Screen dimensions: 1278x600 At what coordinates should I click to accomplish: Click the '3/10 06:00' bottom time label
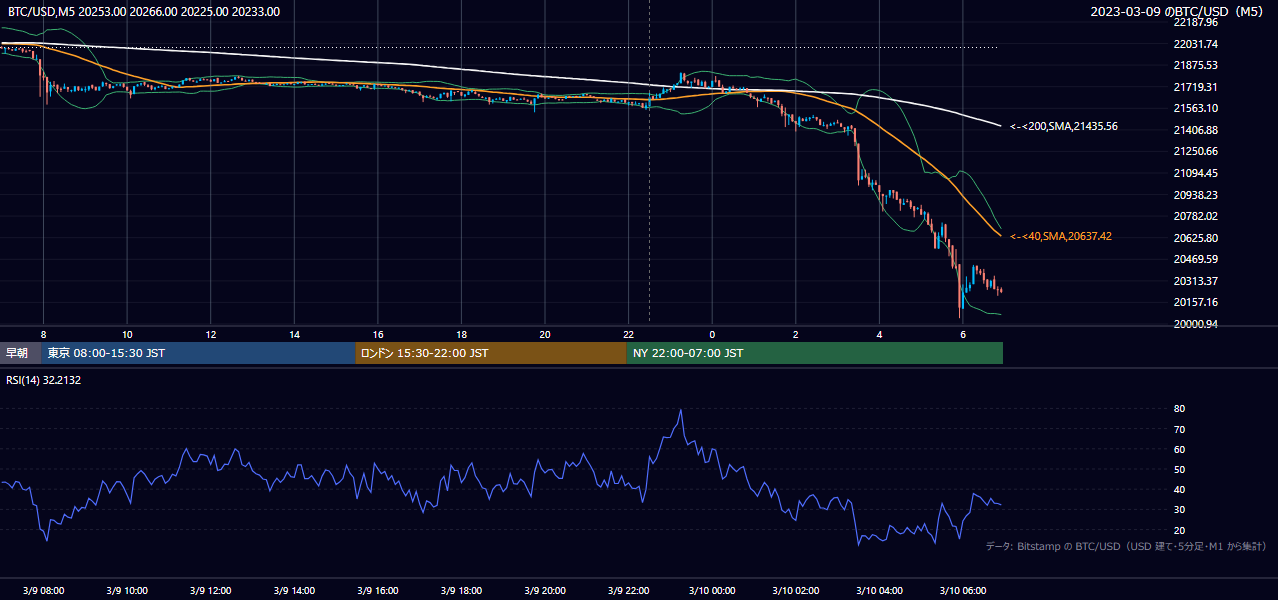963,591
